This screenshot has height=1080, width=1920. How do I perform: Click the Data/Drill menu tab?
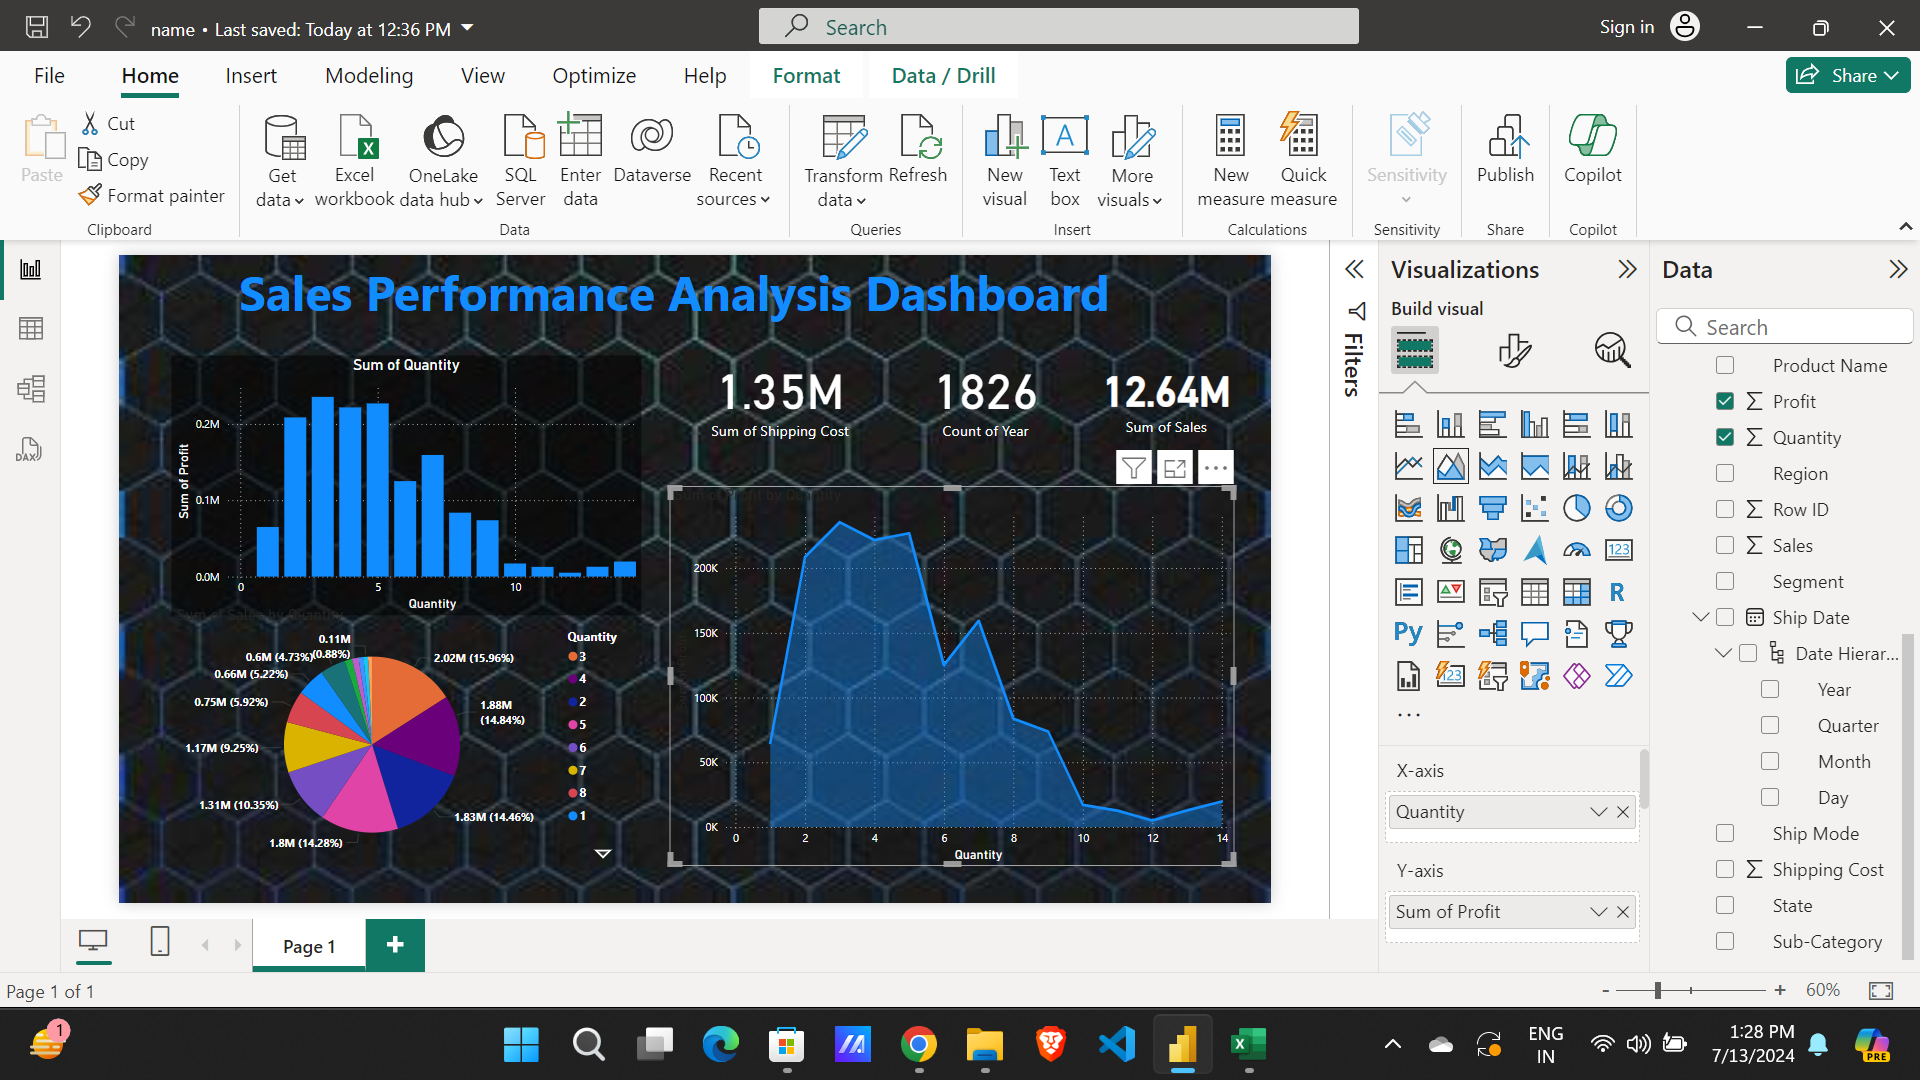point(942,75)
